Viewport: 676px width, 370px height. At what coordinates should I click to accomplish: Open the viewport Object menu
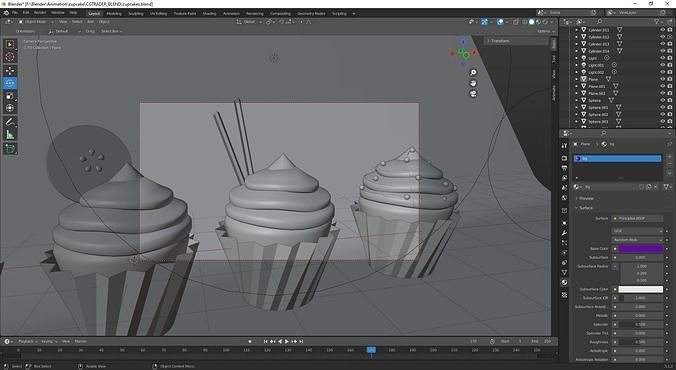coord(104,22)
